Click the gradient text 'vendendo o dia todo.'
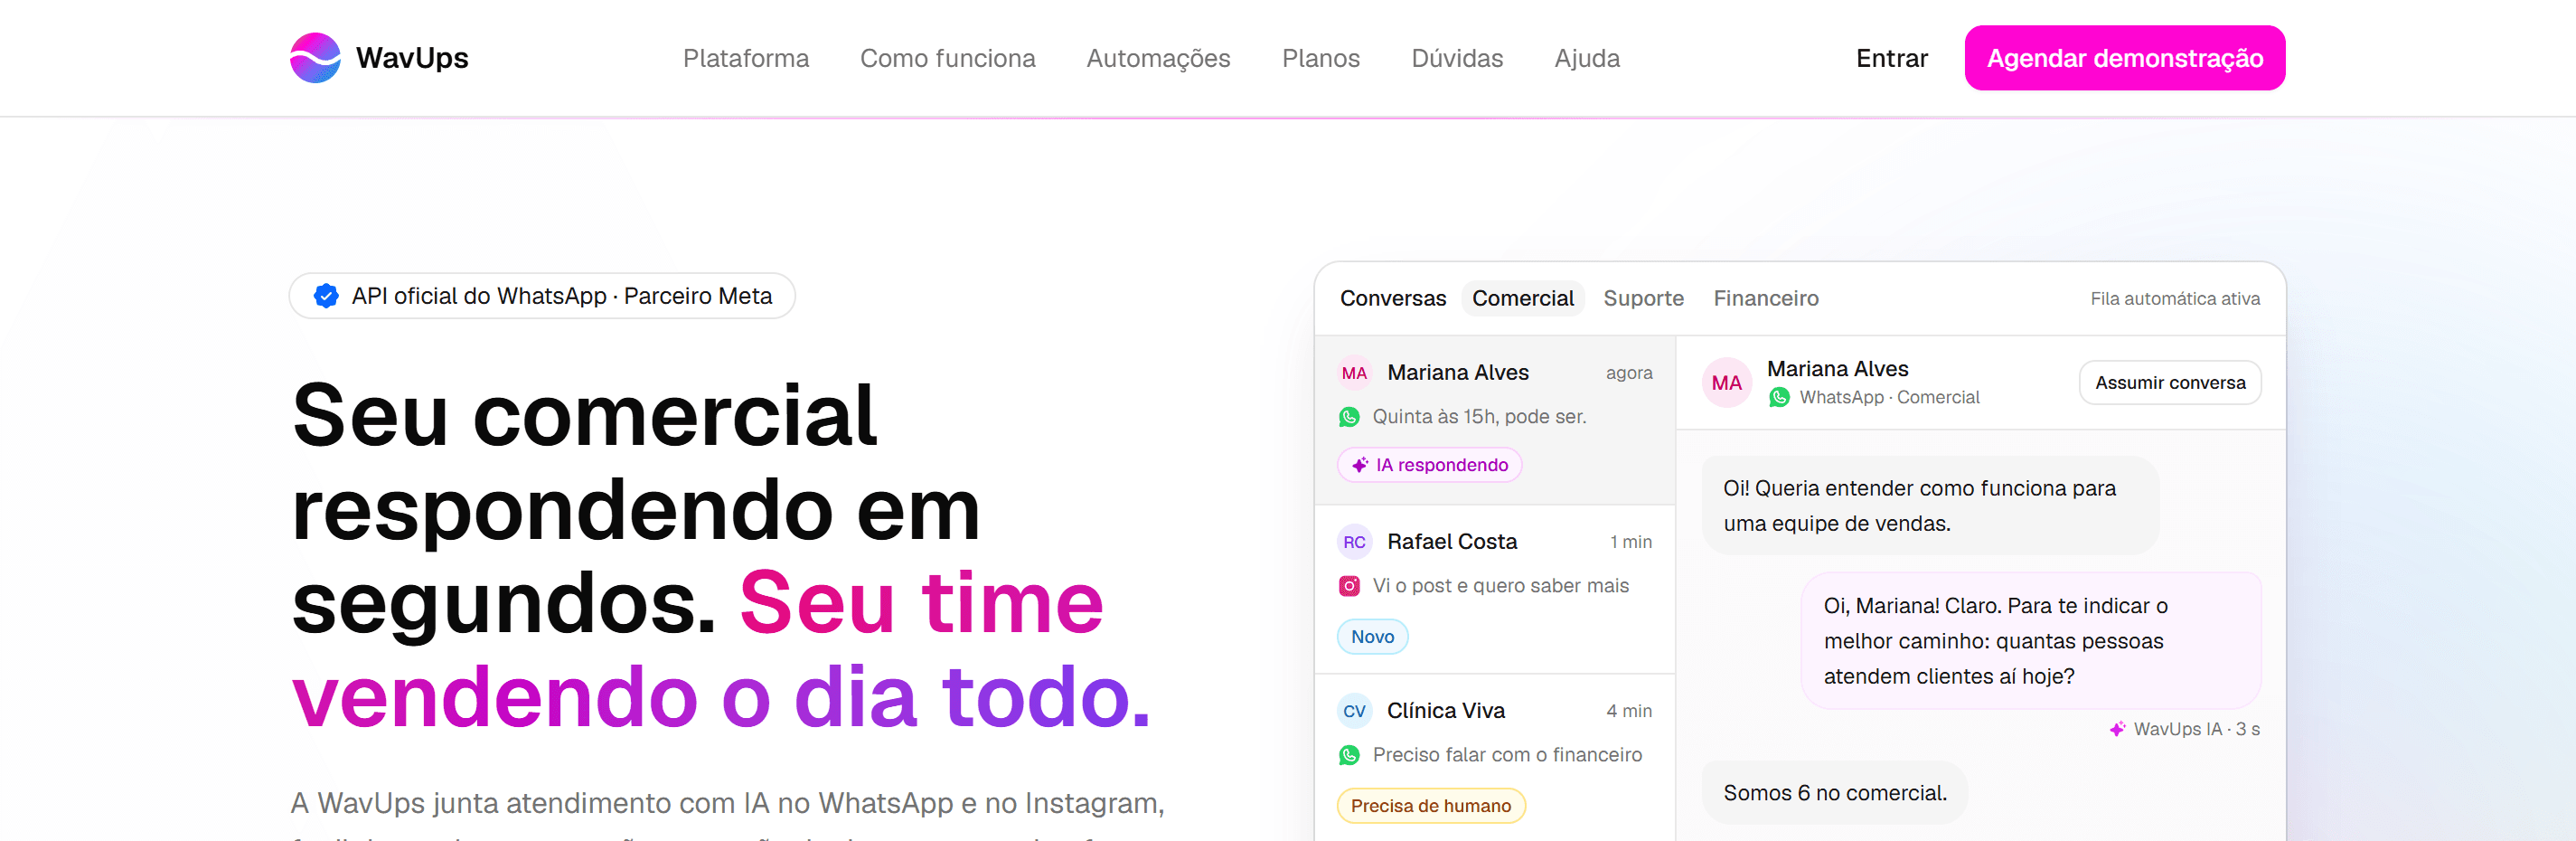 721,697
